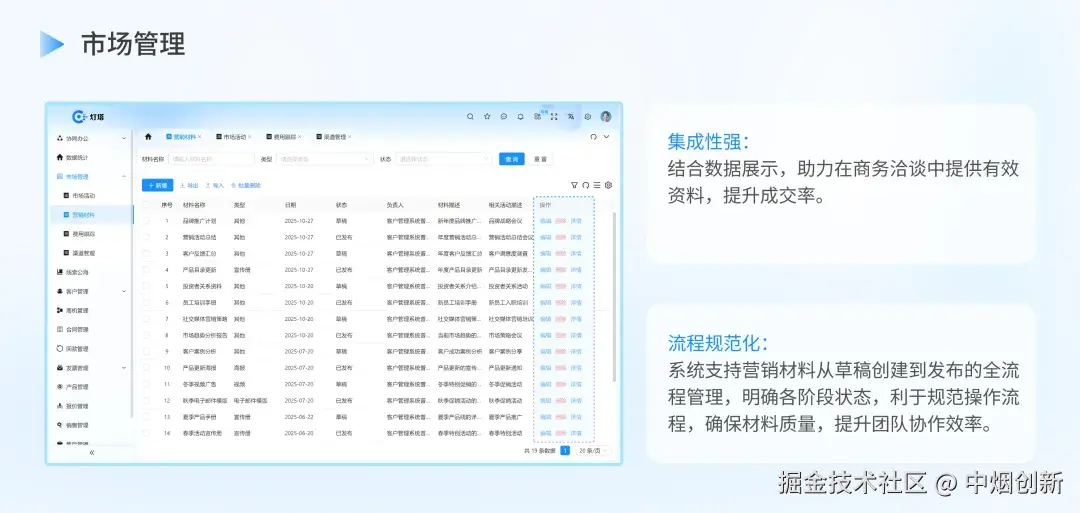
Task: Click the table density lines icon
Action: coord(596,185)
